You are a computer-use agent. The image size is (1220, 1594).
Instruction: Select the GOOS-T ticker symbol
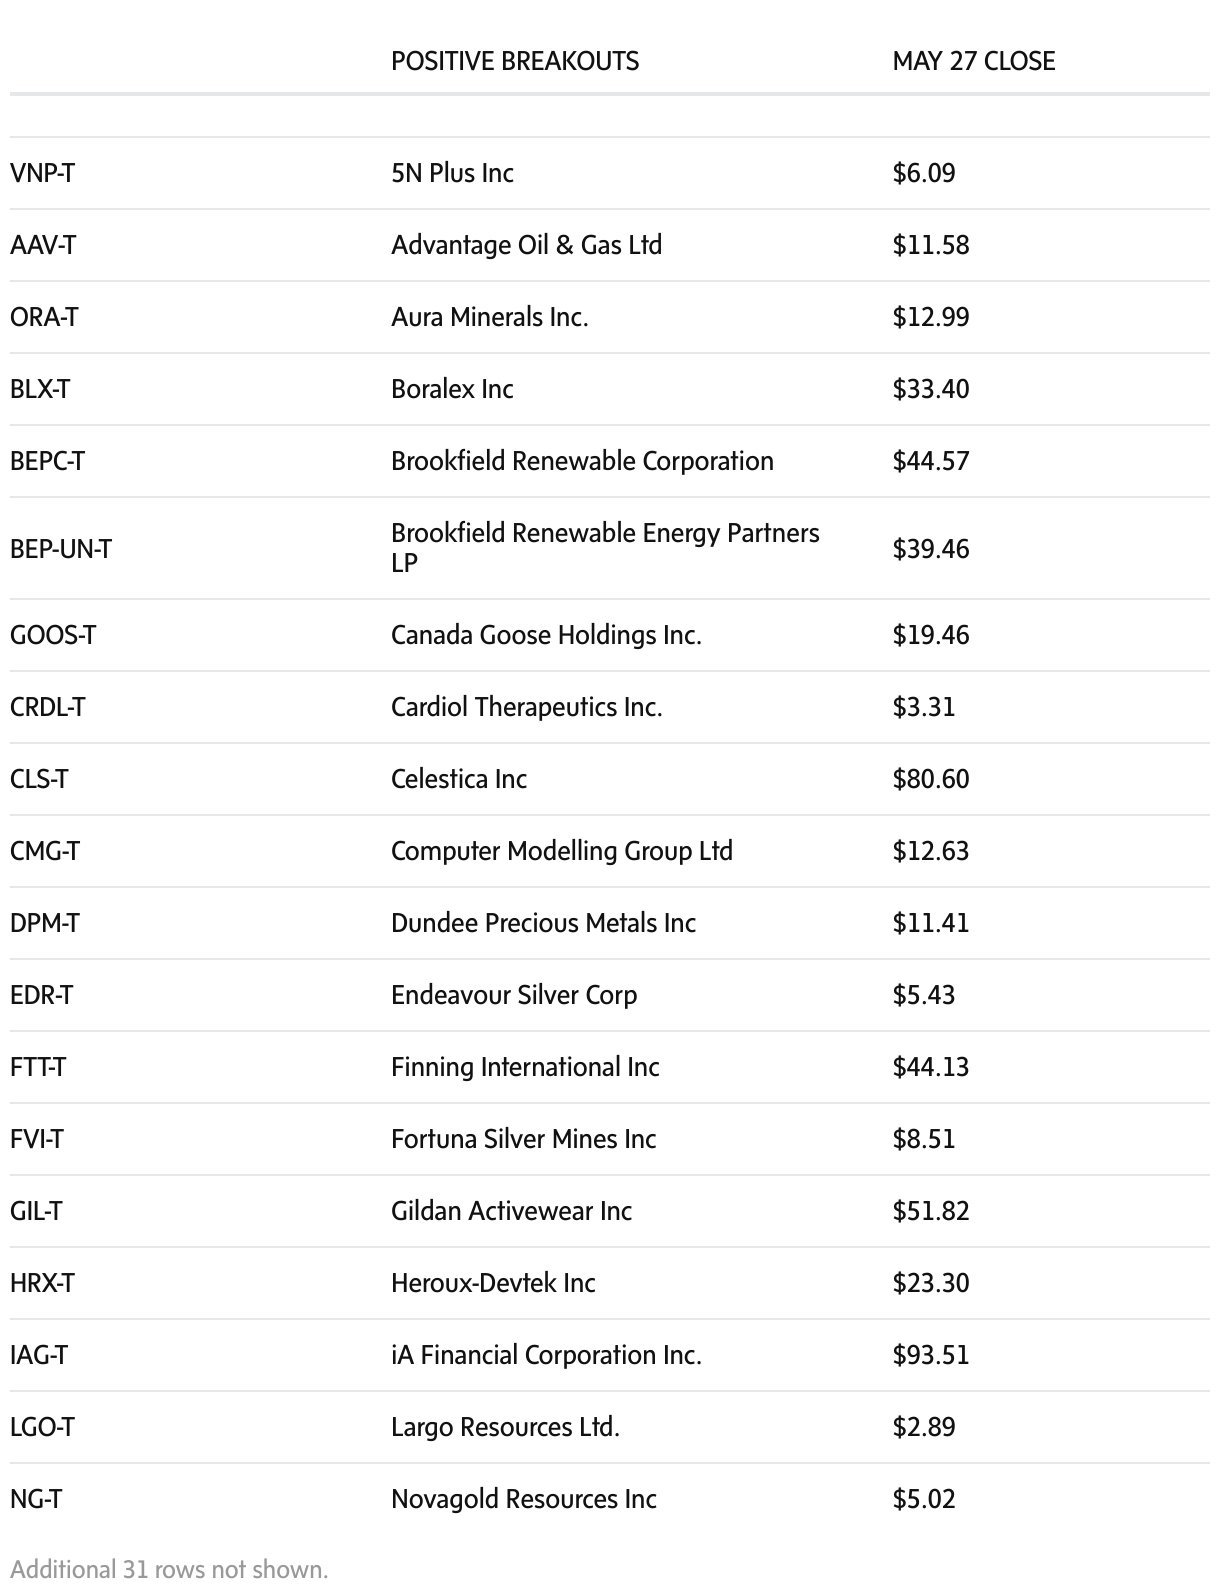[53, 635]
